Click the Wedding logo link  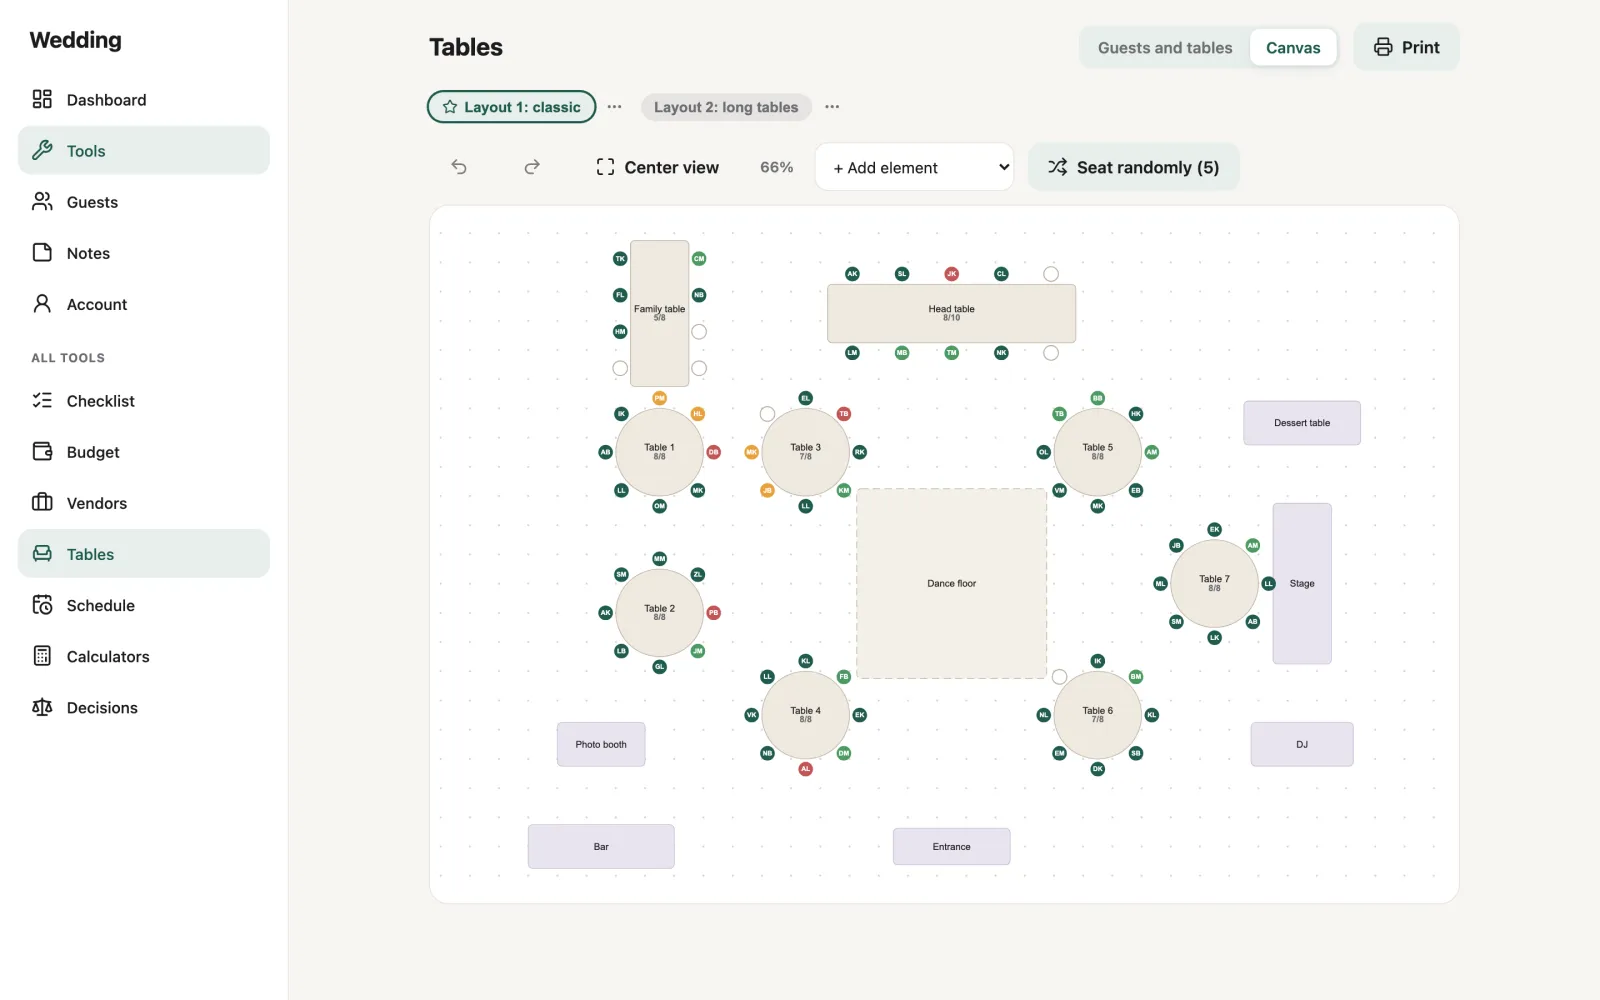click(x=76, y=40)
